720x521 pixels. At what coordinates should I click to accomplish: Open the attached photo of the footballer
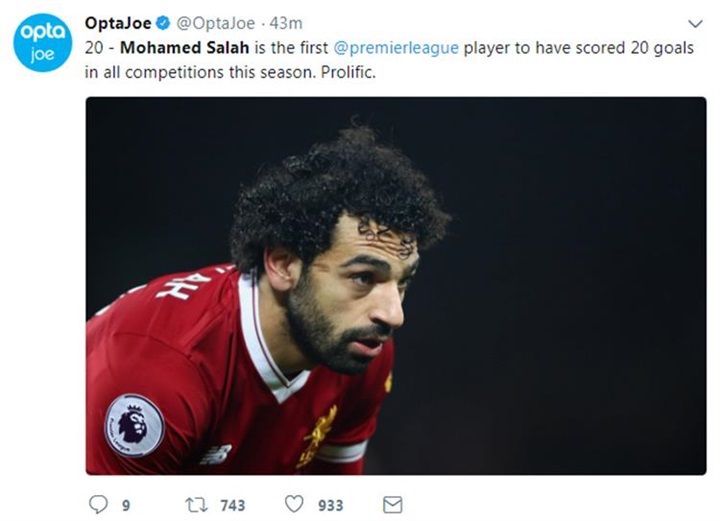(395, 285)
